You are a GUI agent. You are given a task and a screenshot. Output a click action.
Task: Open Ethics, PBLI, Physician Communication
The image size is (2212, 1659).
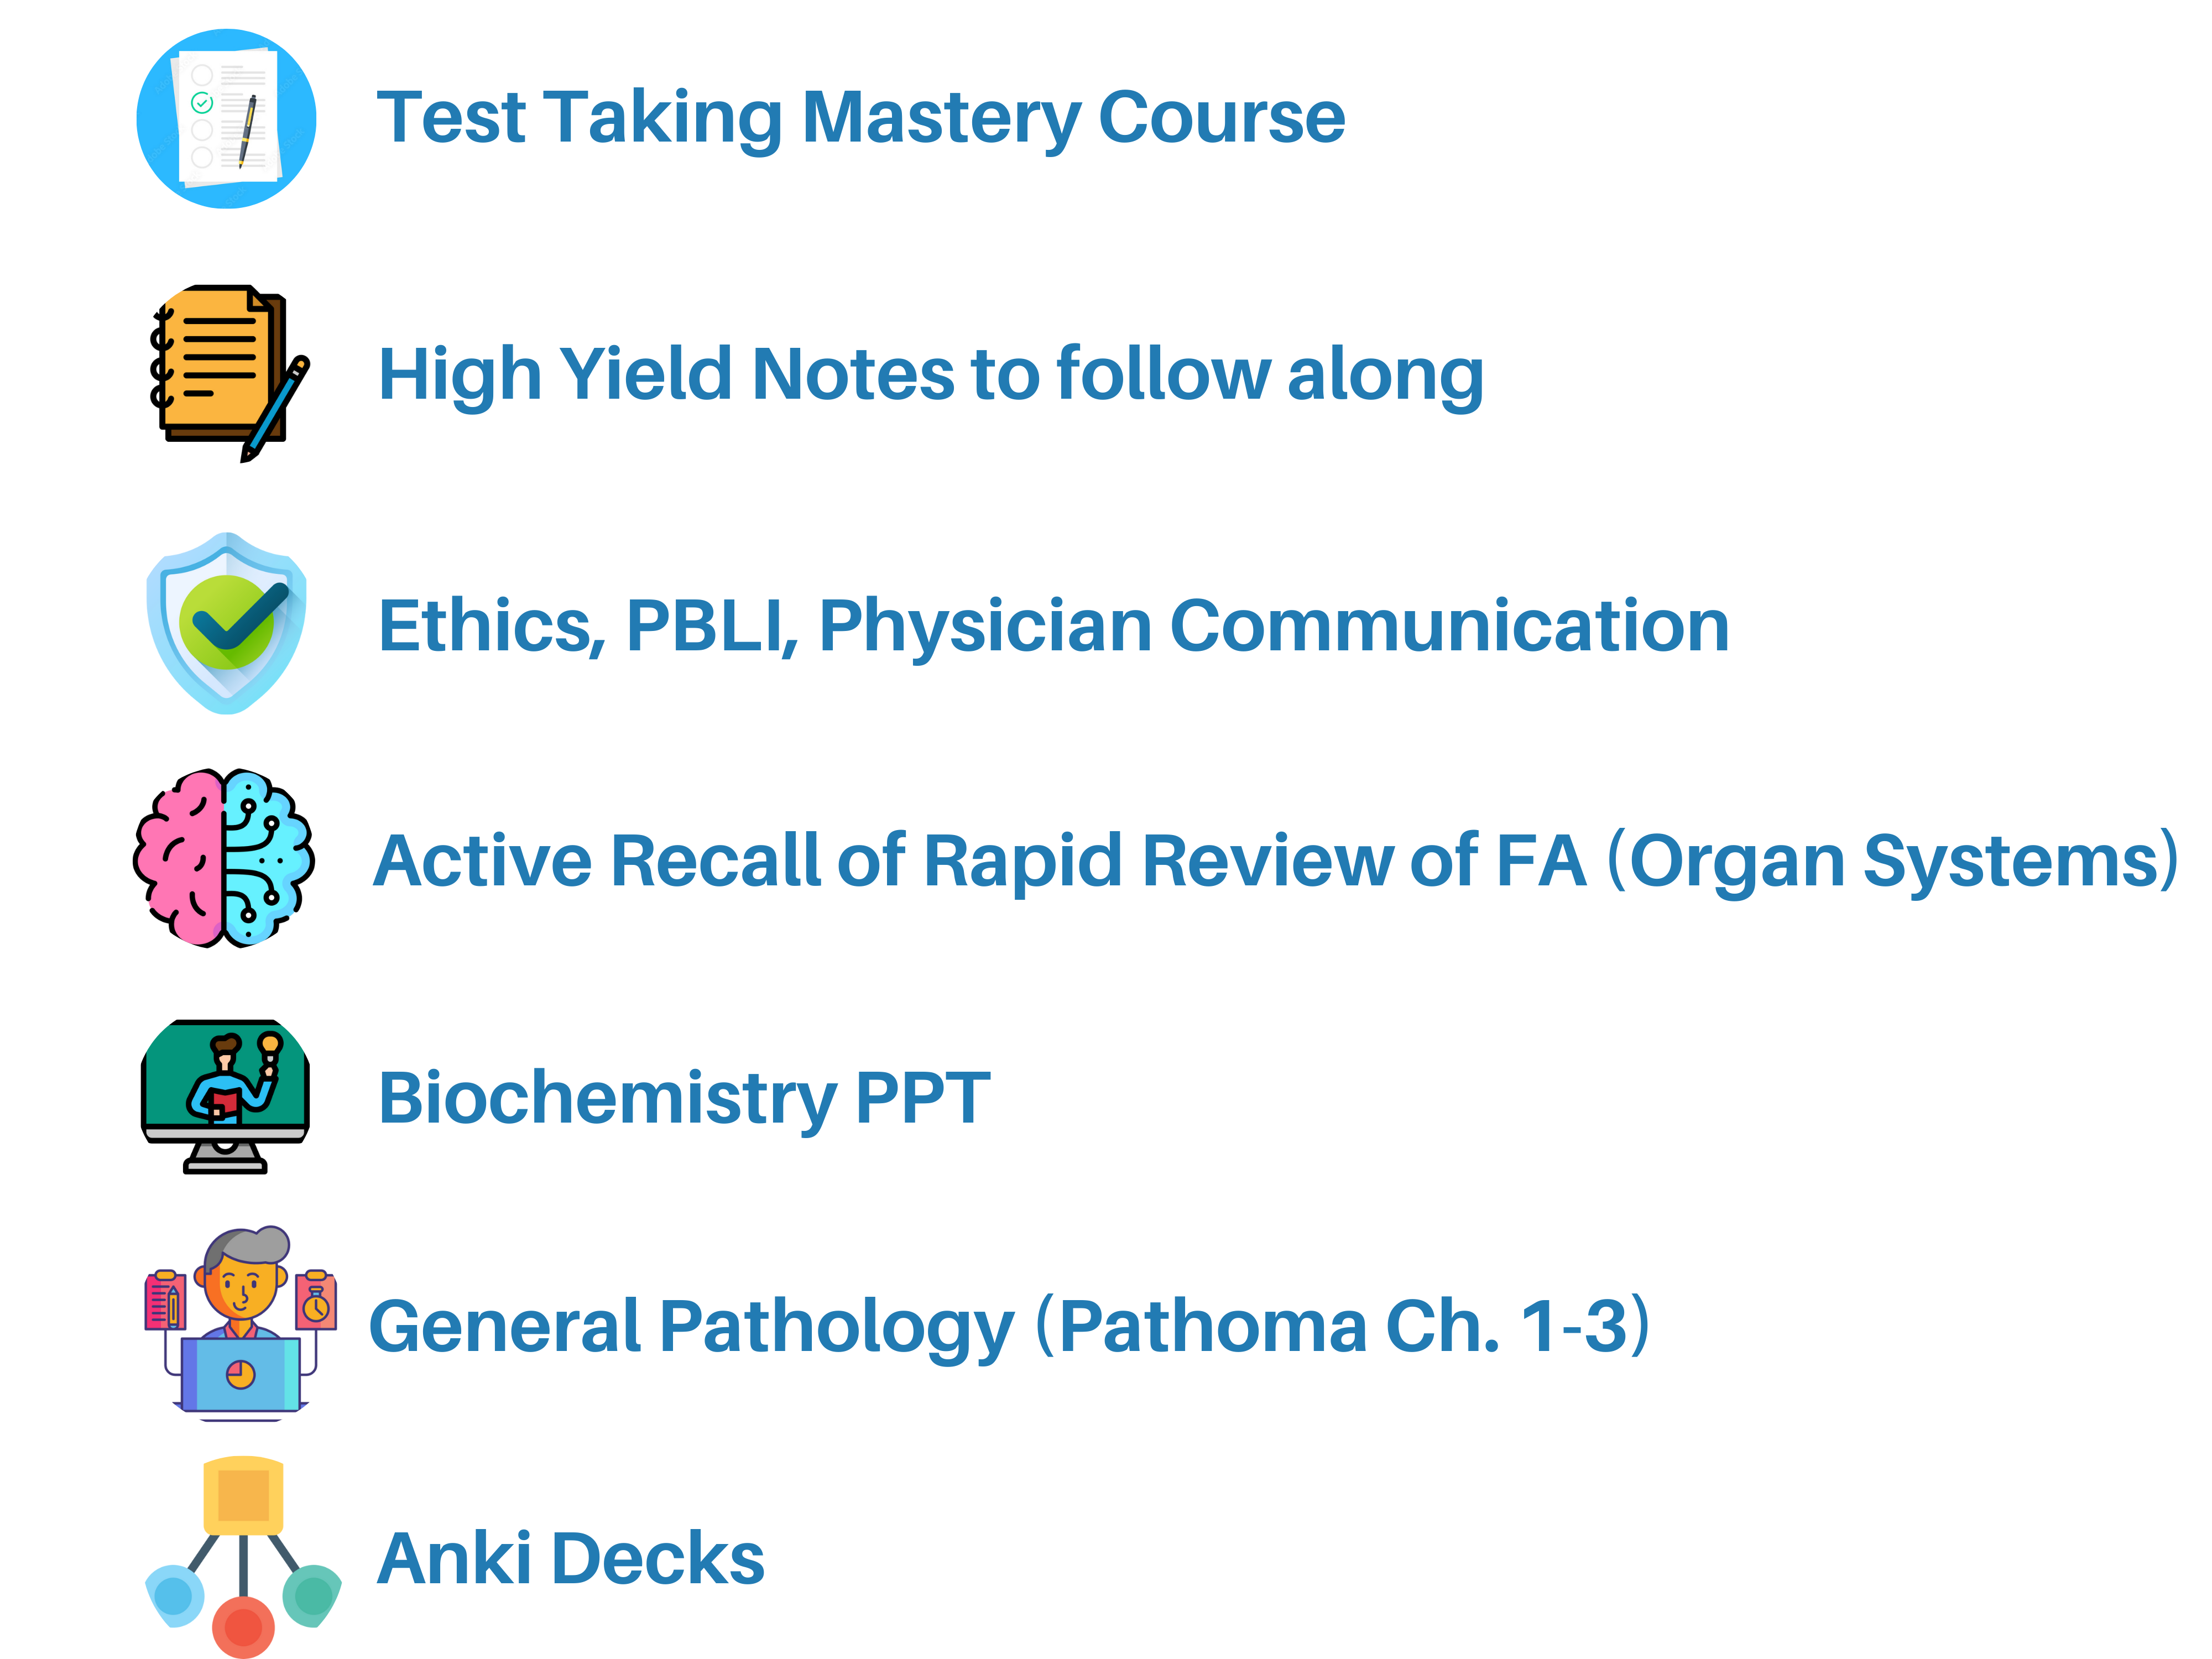coord(1054,627)
